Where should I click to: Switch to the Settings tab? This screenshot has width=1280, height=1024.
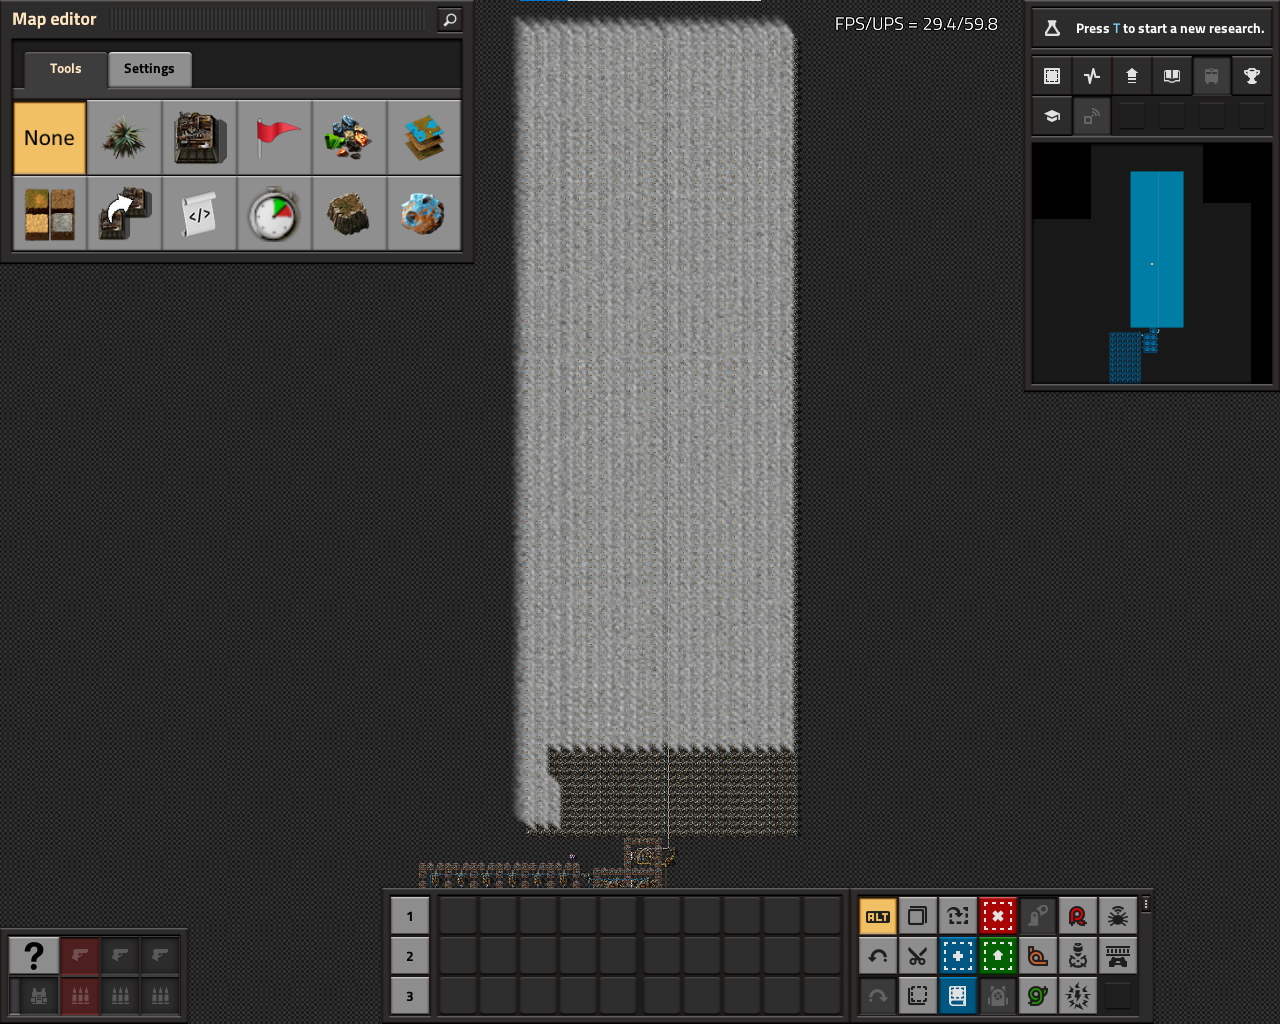click(149, 69)
